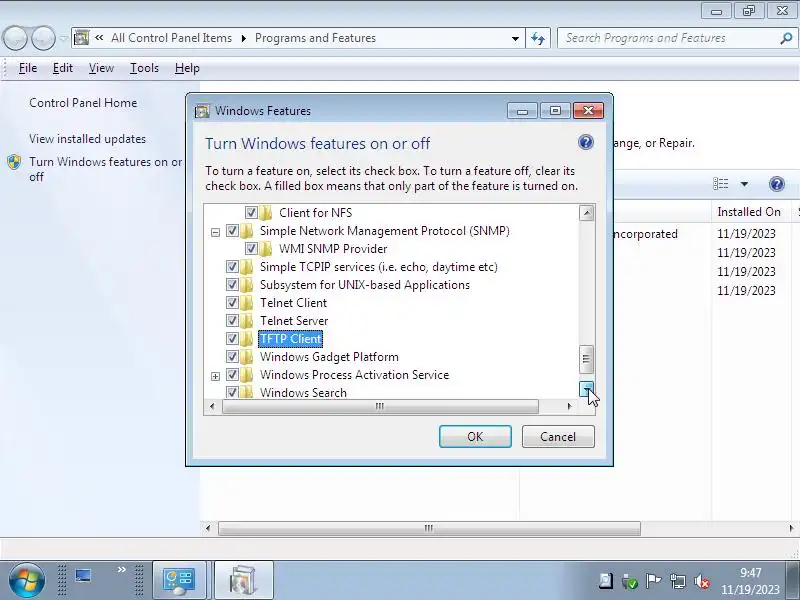The height and width of the screenshot is (600, 800).
Task: Click the Control Panel address bar icon
Action: point(82,38)
